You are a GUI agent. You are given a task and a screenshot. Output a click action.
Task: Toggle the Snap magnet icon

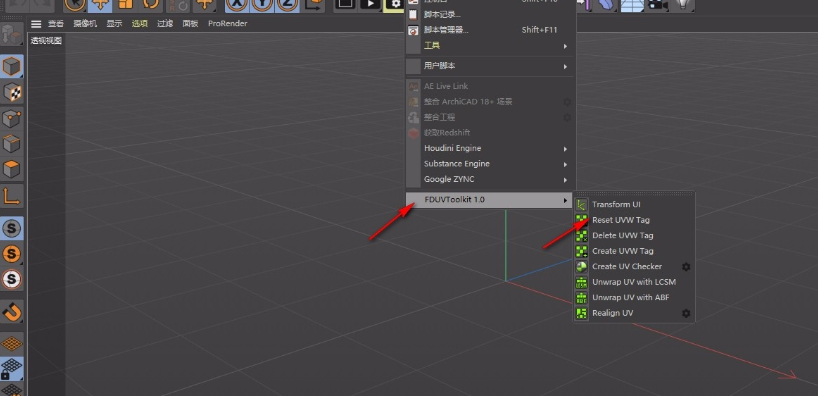pos(11,312)
